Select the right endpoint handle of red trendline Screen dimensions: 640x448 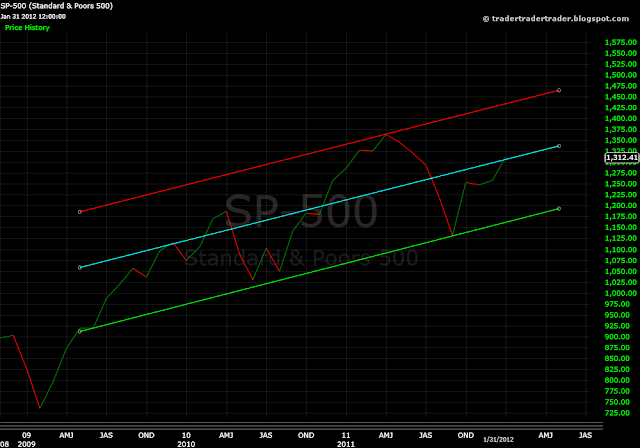(x=559, y=90)
